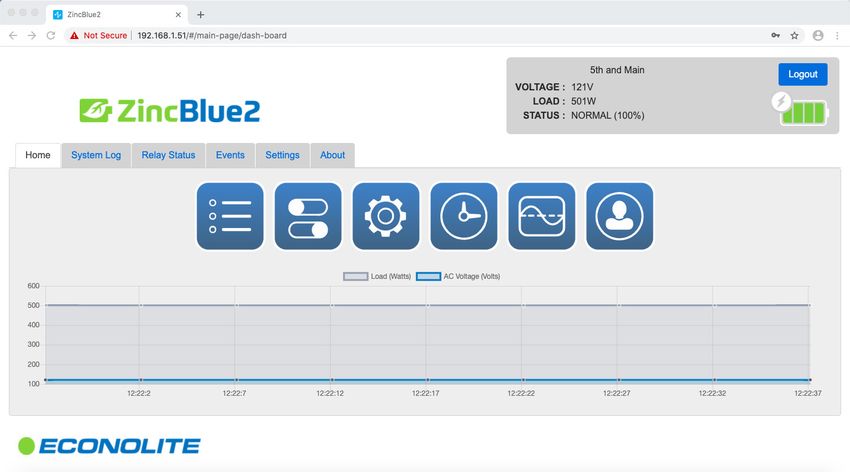This screenshot has width=850, height=472.
Task: Open the system log list icon tile
Action: [x=230, y=216]
